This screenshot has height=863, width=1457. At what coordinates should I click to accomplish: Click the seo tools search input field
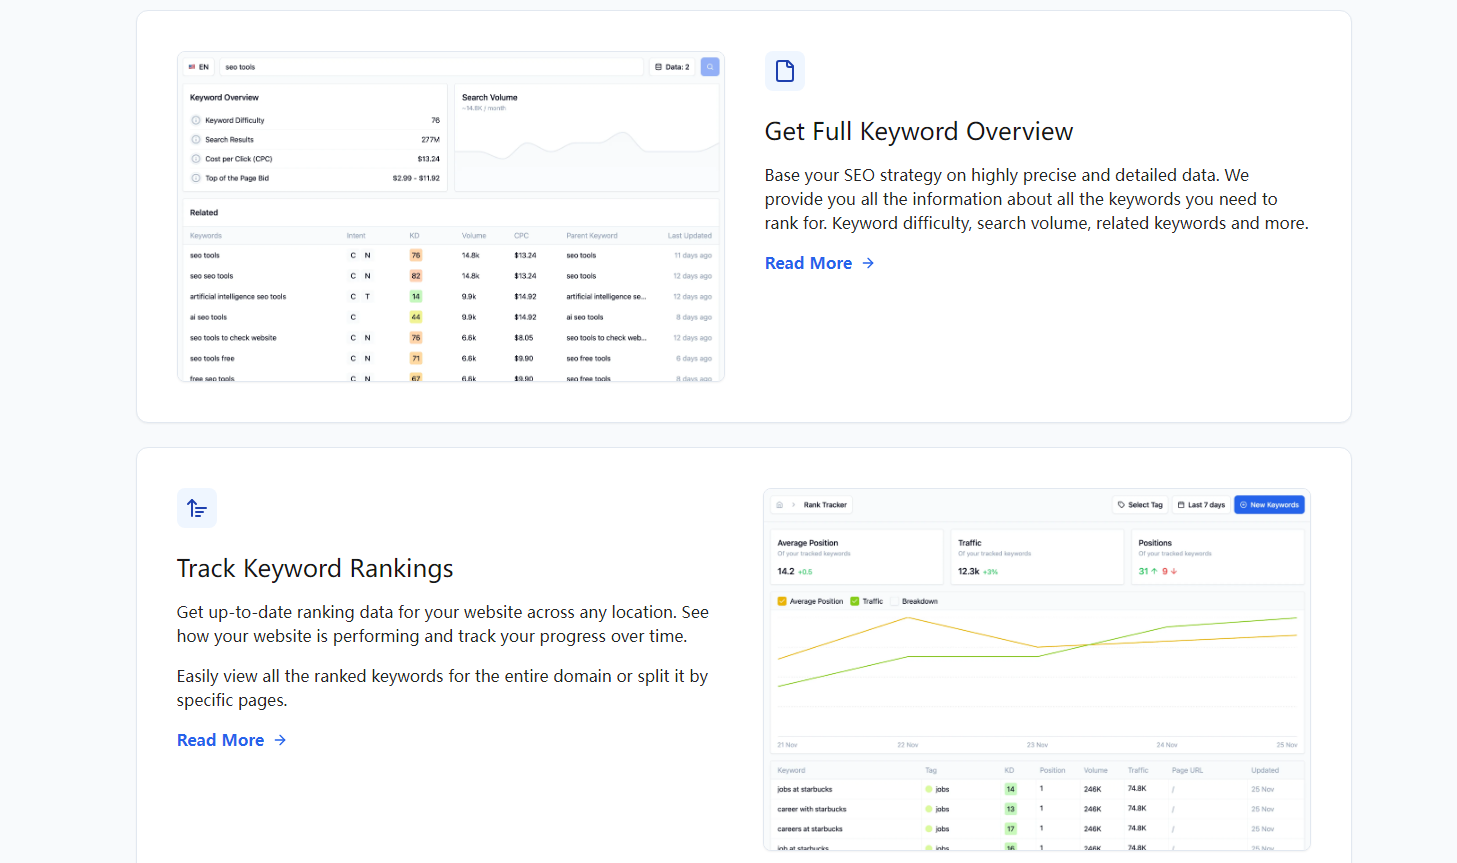(430, 67)
